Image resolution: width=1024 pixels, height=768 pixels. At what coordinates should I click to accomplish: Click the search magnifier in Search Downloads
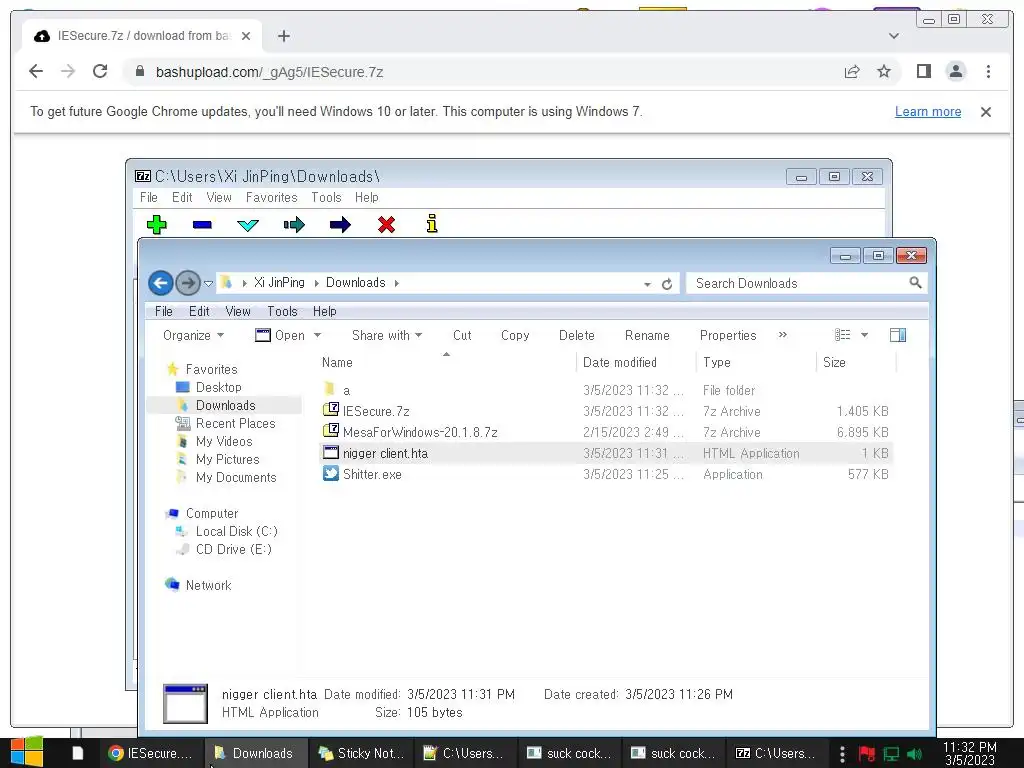click(916, 283)
